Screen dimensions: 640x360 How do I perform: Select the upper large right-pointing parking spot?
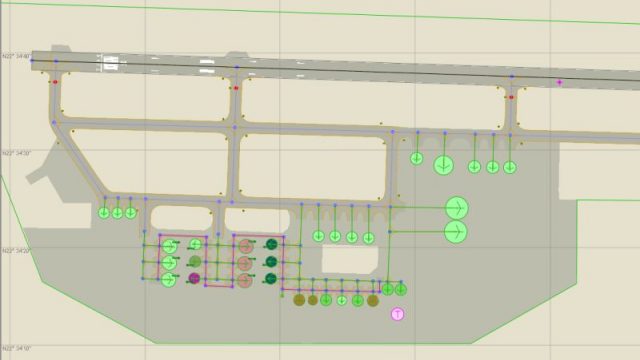pos(456,208)
